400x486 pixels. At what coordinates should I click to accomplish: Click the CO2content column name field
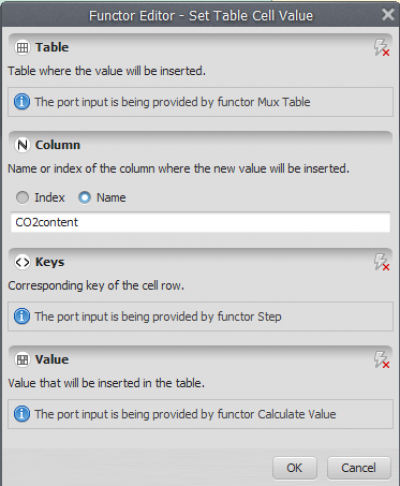[x=200, y=222]
